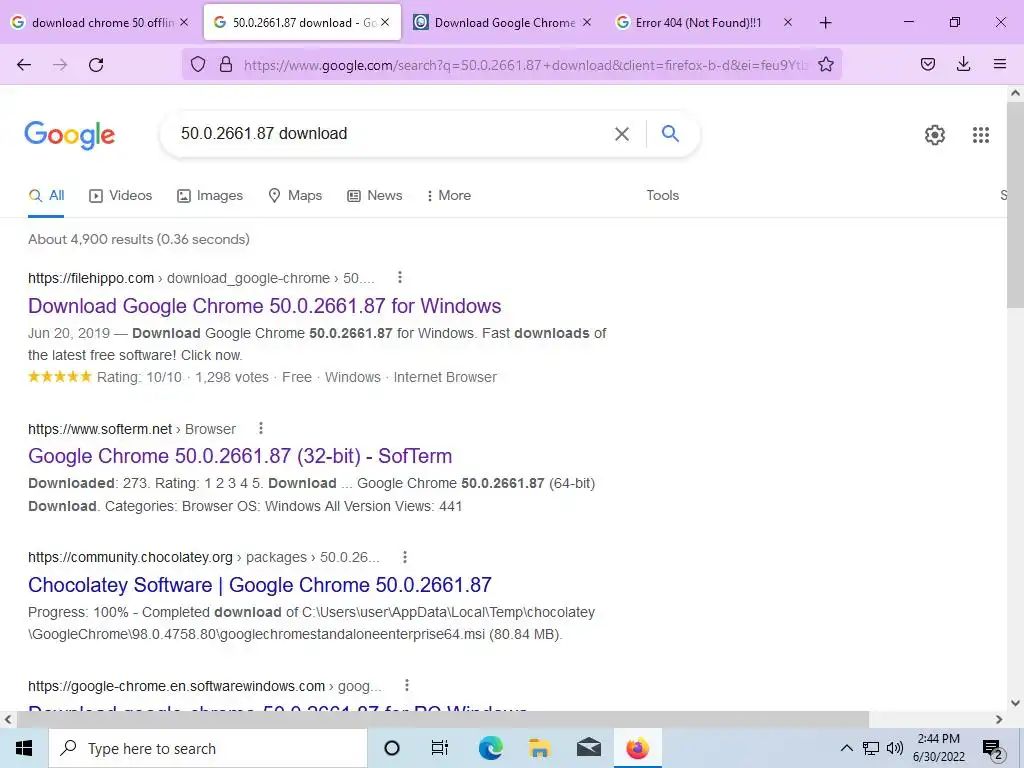Click the forward navigation arrow
Screen dimensions: 1024x768
point(60,65)
